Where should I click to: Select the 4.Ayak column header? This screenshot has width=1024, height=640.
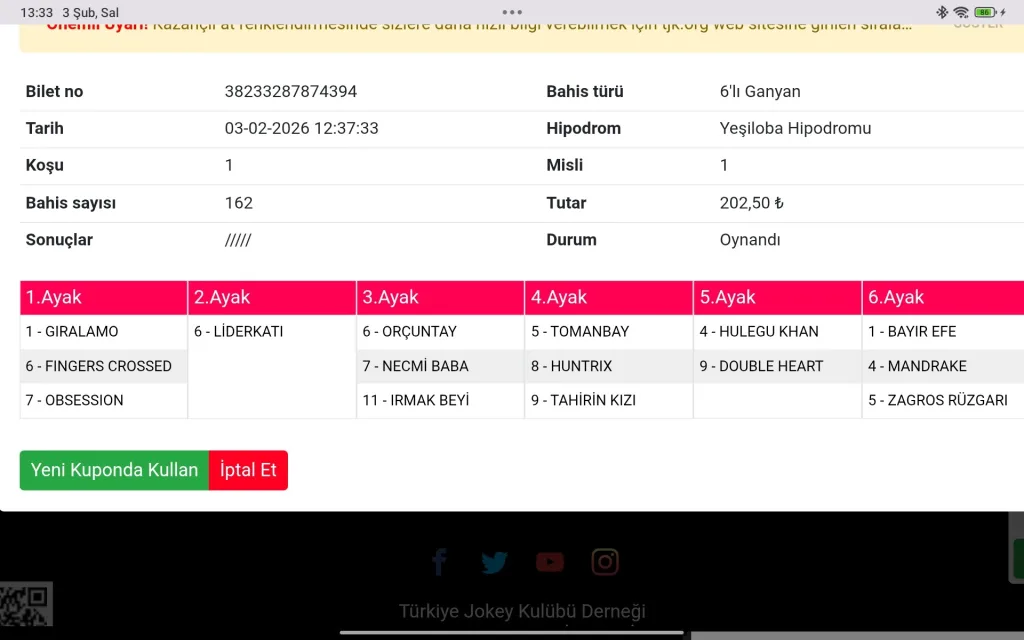pyautogui.click(x=608, y=297)
